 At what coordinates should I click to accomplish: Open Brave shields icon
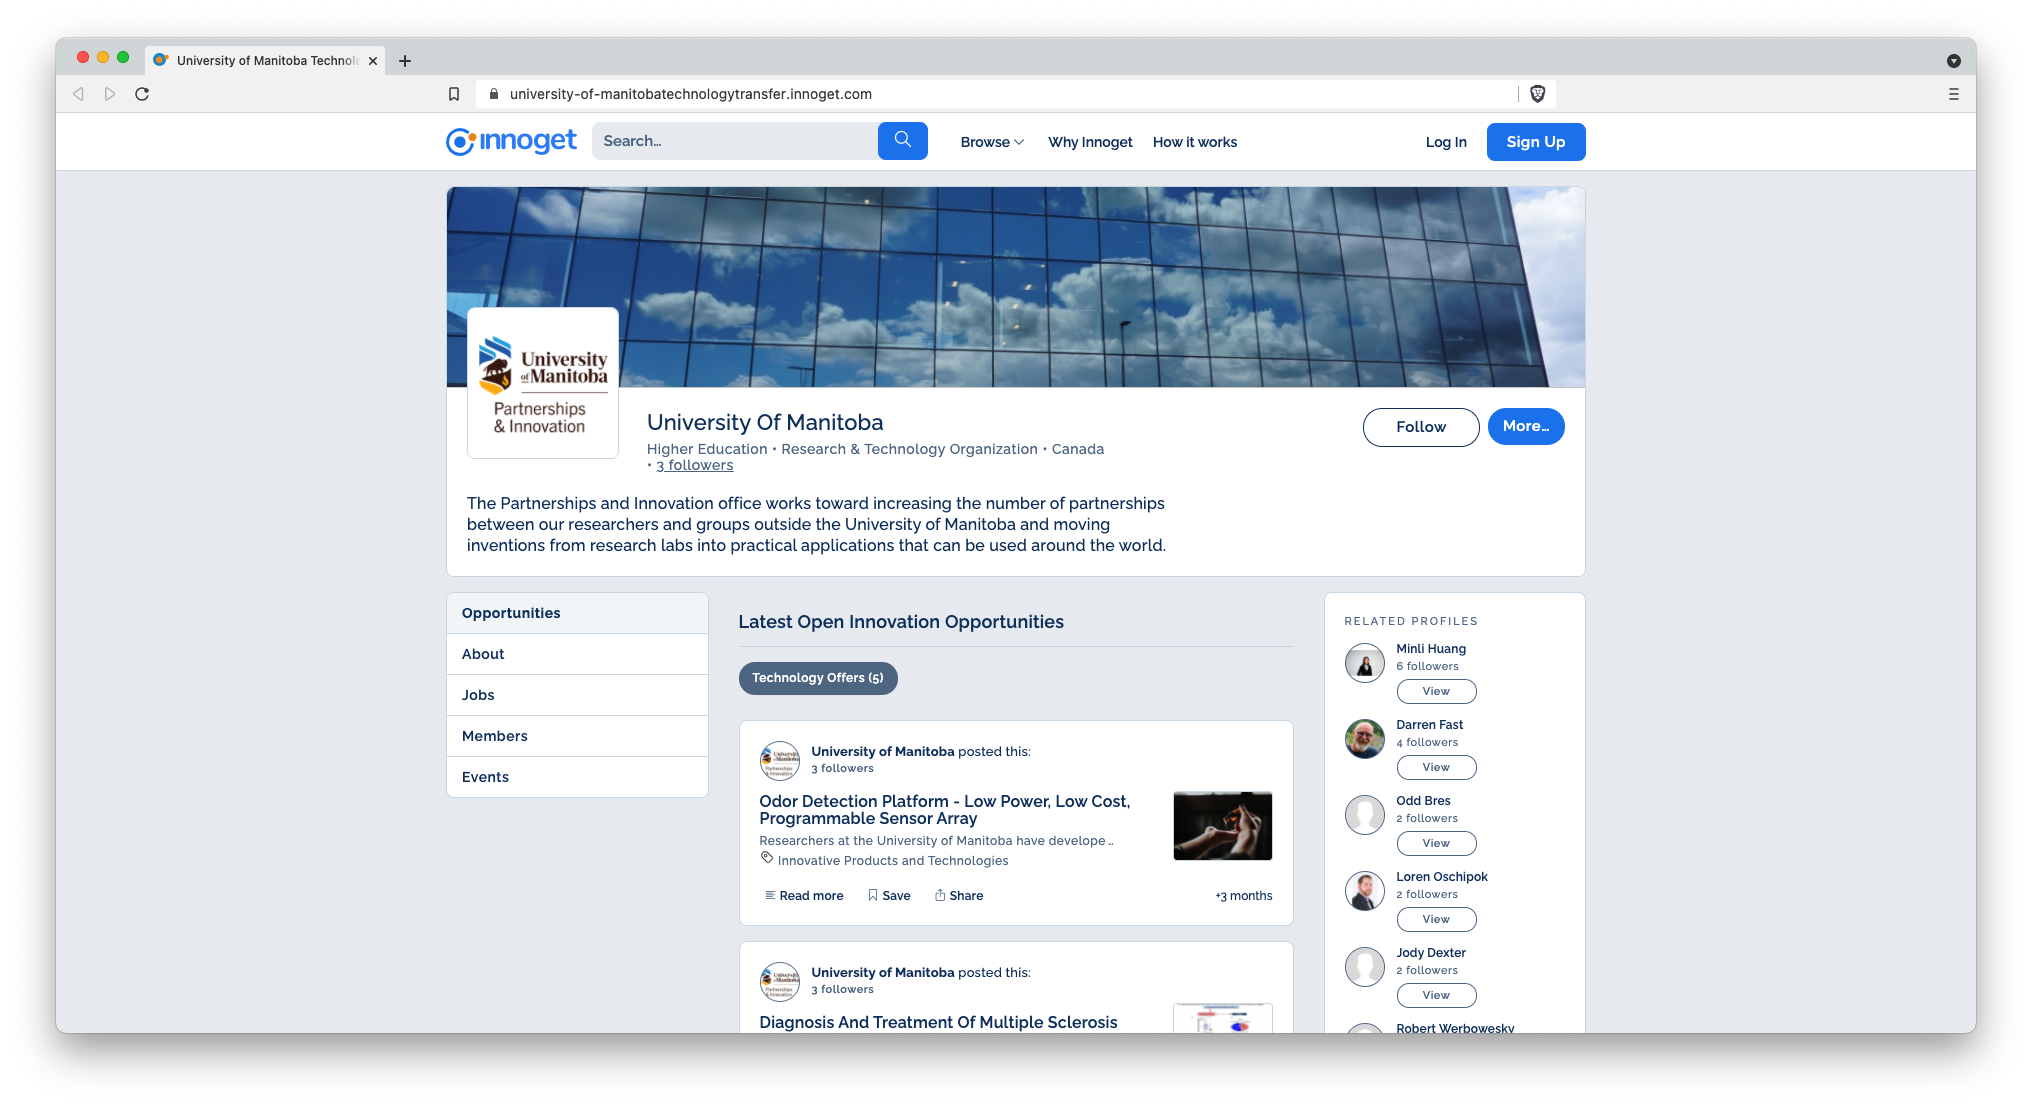(1538, 94)
